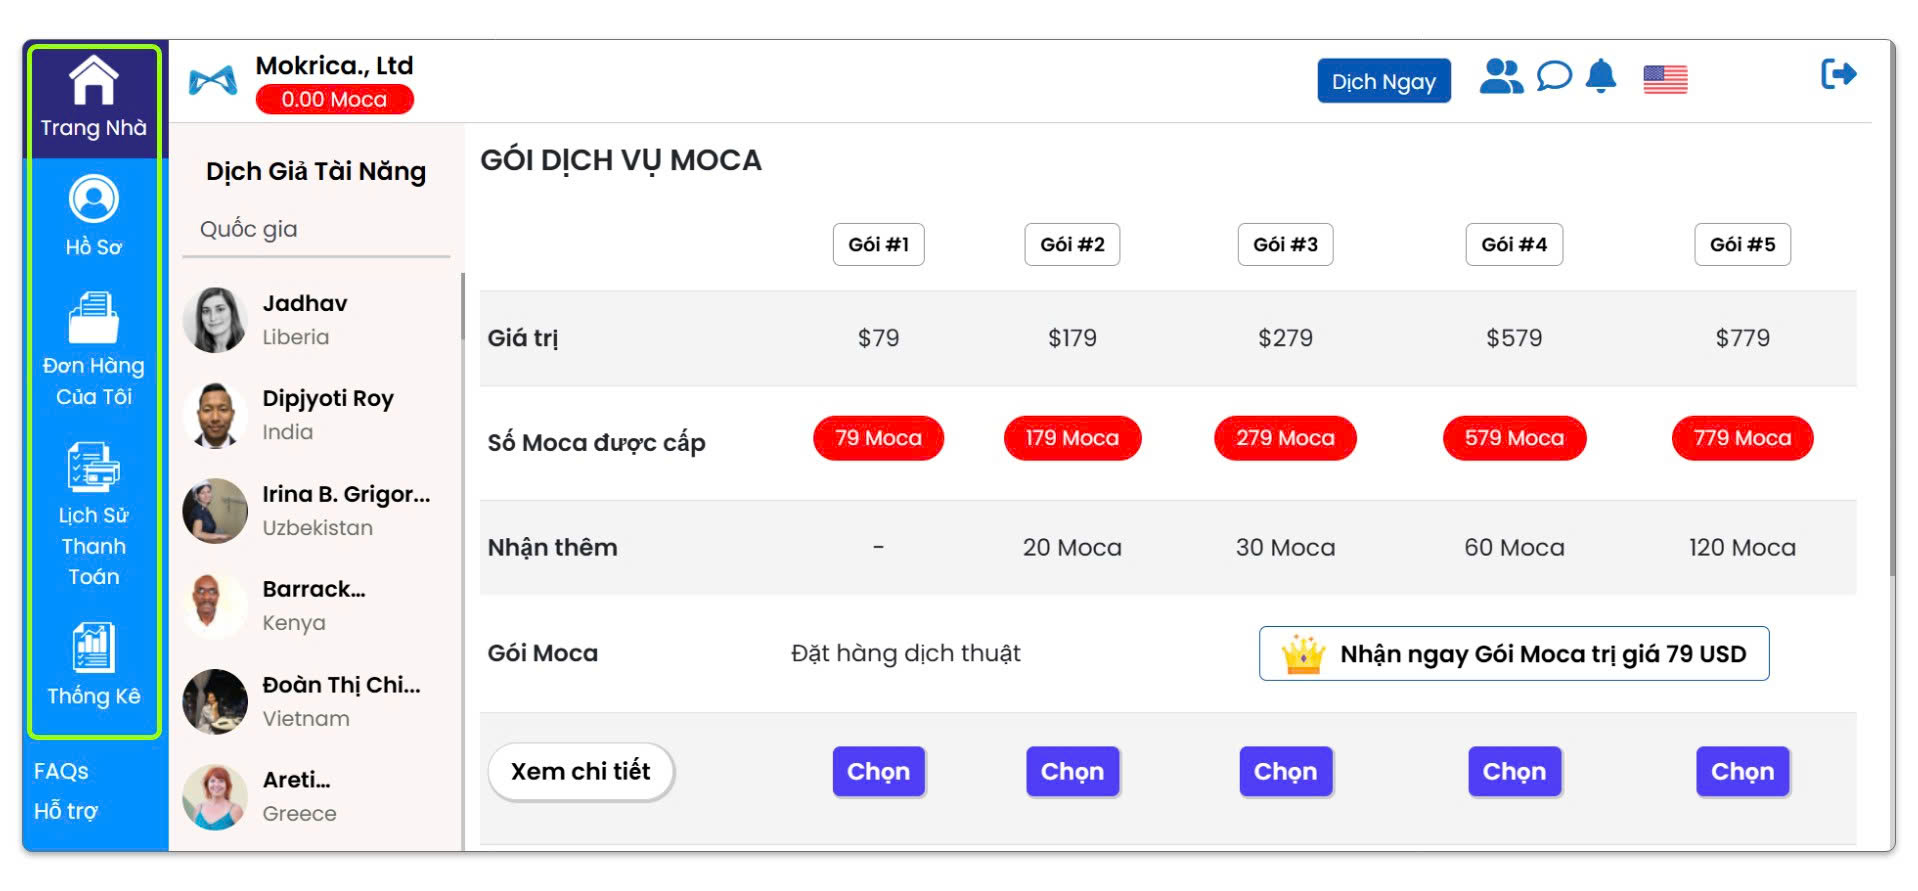Click the Trang Nhà home icon
The height and width of the screenshot is (891, 1918).
pos(93,81)
